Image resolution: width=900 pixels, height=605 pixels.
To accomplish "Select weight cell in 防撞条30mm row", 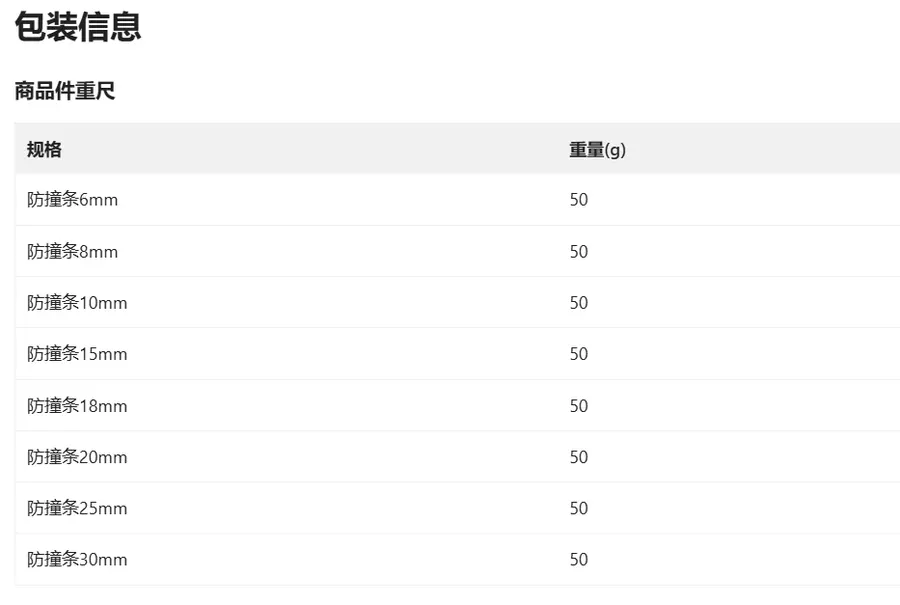I will point(579,559).
